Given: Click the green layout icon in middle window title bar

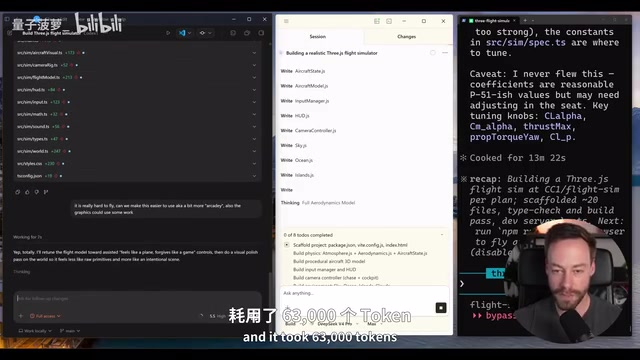Looking at the screenshot, I should [377, 21].
